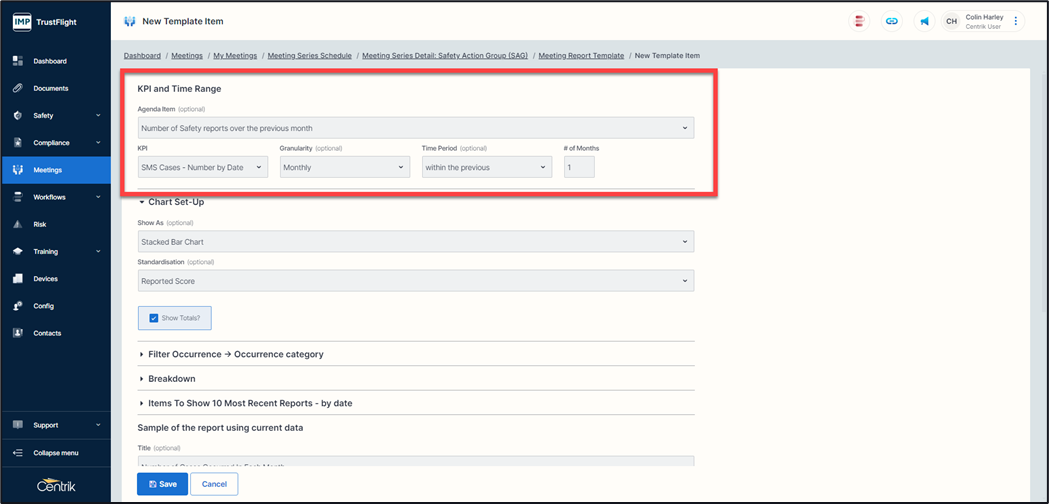The height and width of the screenshot is (504, 1049).
Task: Toggle the Show Totals checkbox
Action: click(x=154, y=318)
